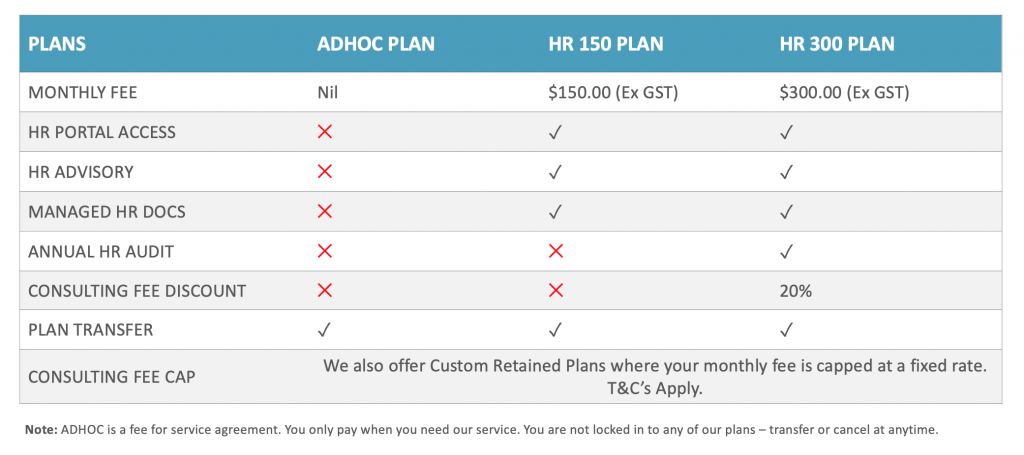
Task: Click checkmark for HR 300 HR Portal Access
Action: click(787, 133)
